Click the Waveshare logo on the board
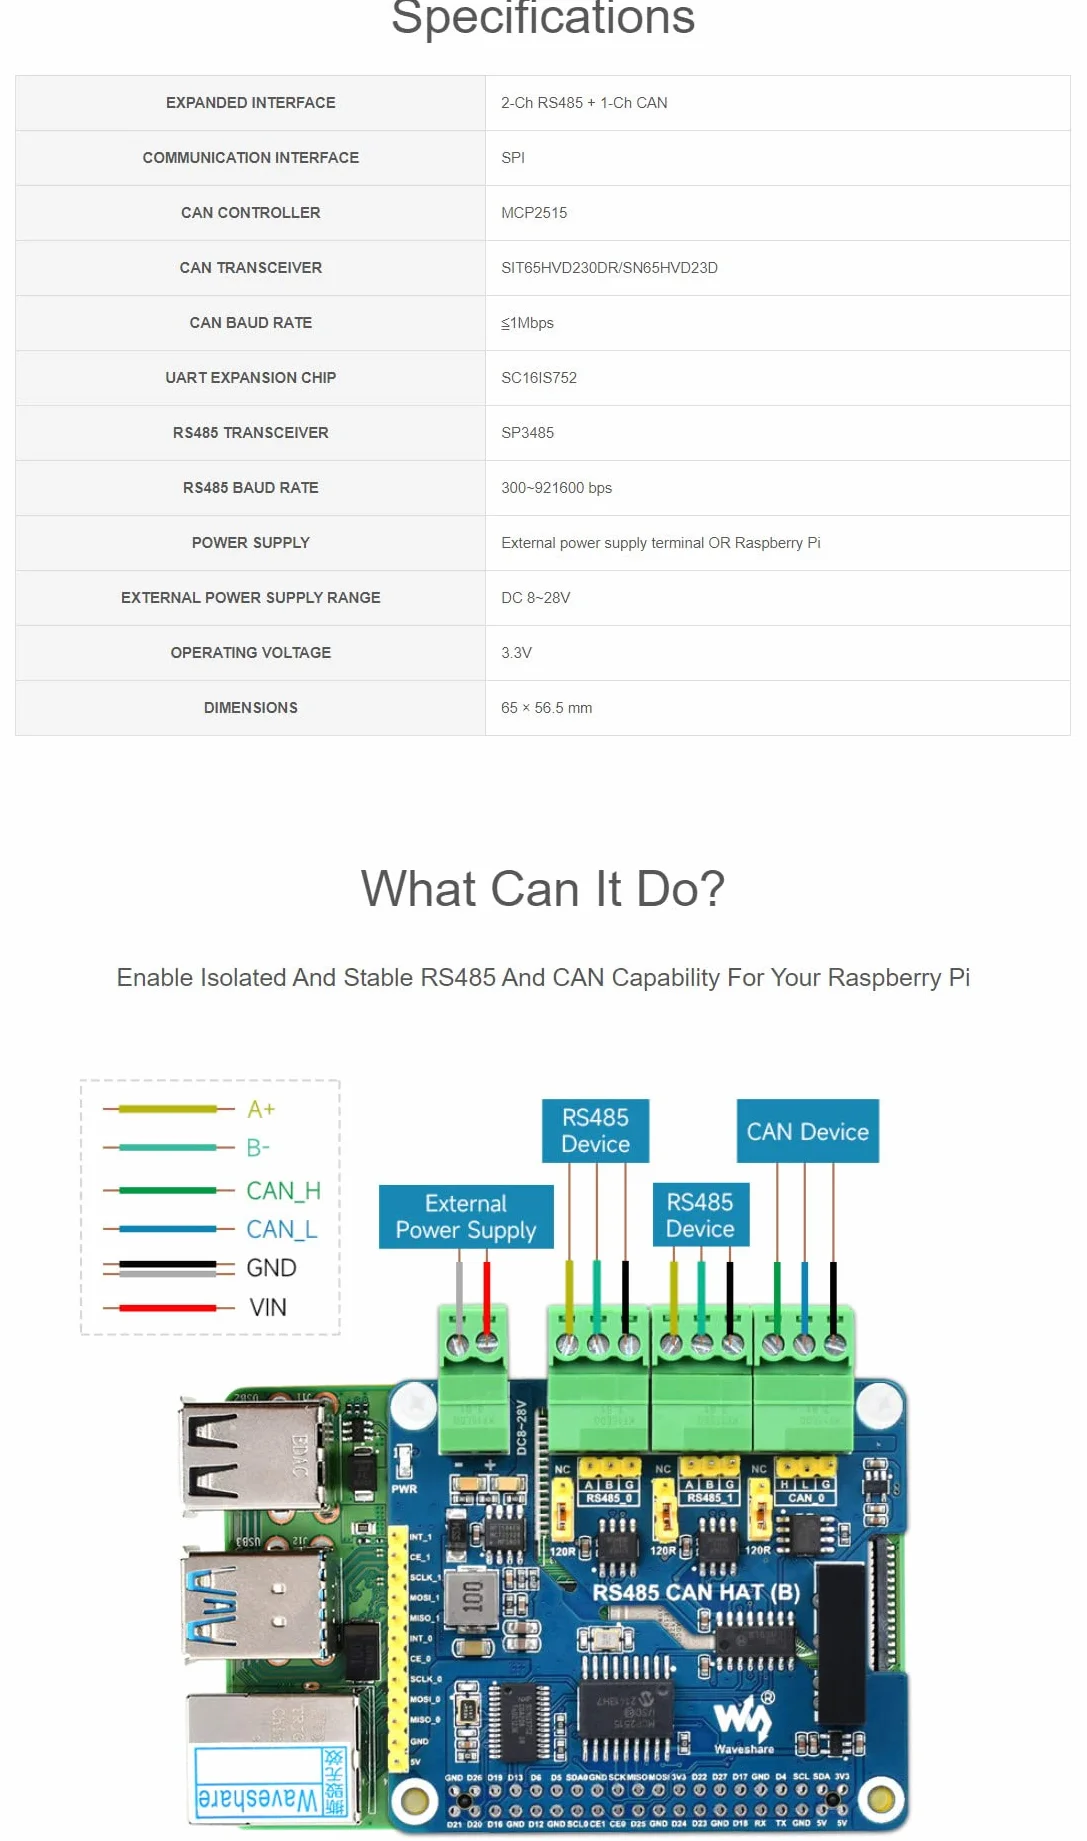1087x1841 pixels. click(x=744, y=1724)
